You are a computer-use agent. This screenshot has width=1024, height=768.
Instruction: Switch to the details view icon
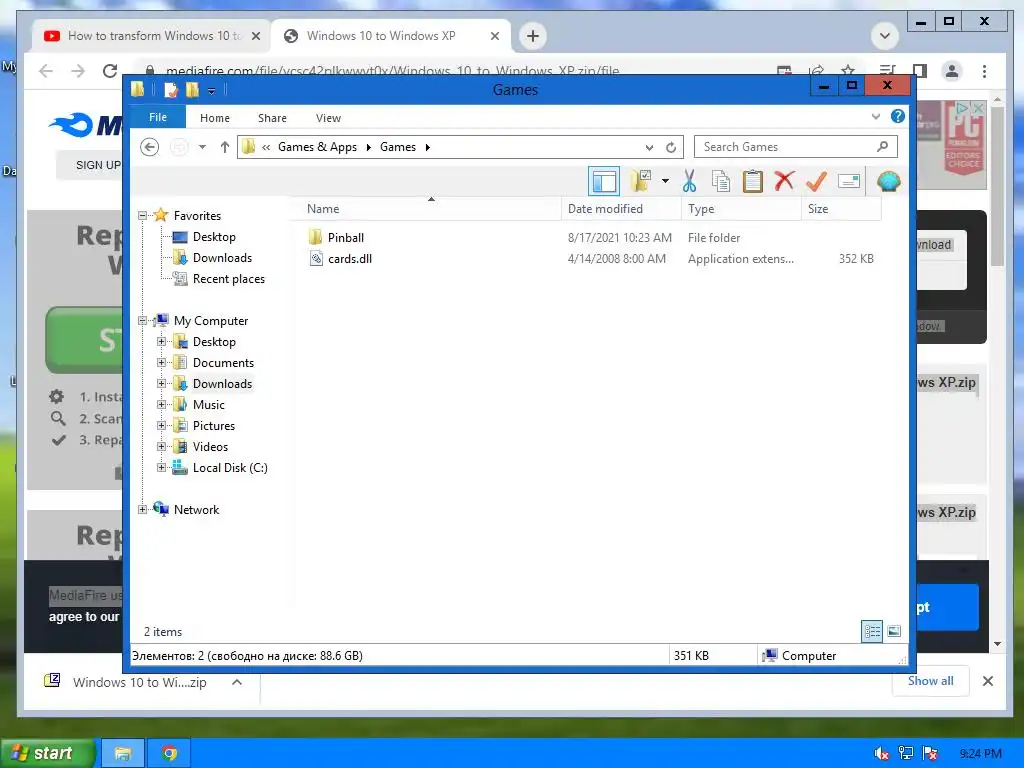pyautogui.click(x=872, y=631)
